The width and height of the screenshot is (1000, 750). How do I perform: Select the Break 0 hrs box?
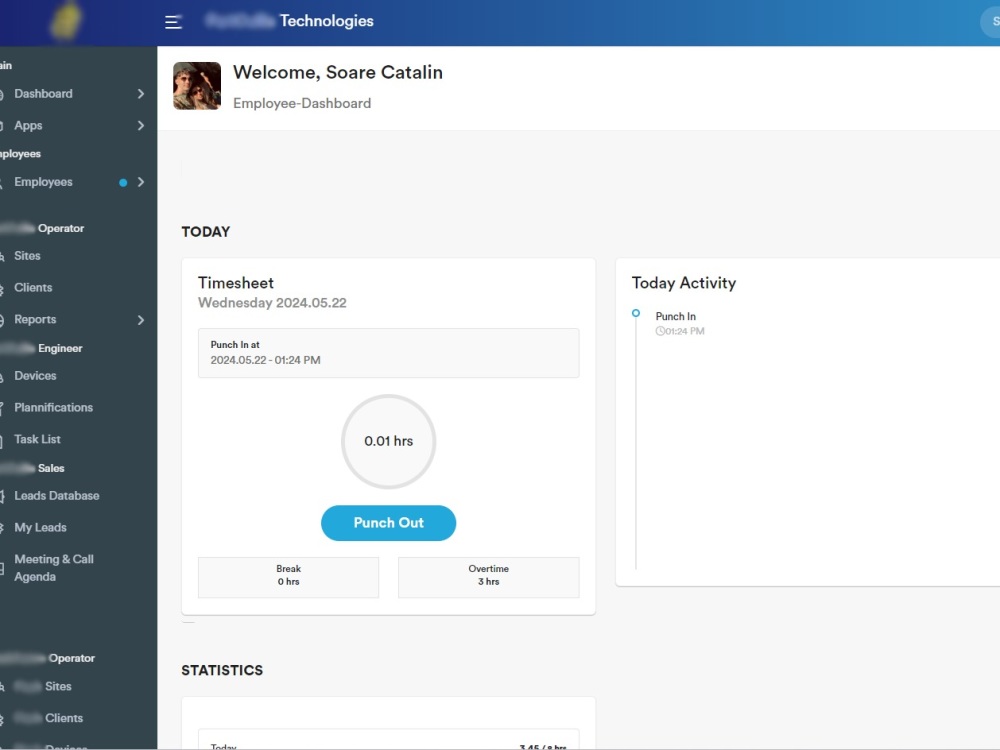pyautogui.click(x=288, y=577)
